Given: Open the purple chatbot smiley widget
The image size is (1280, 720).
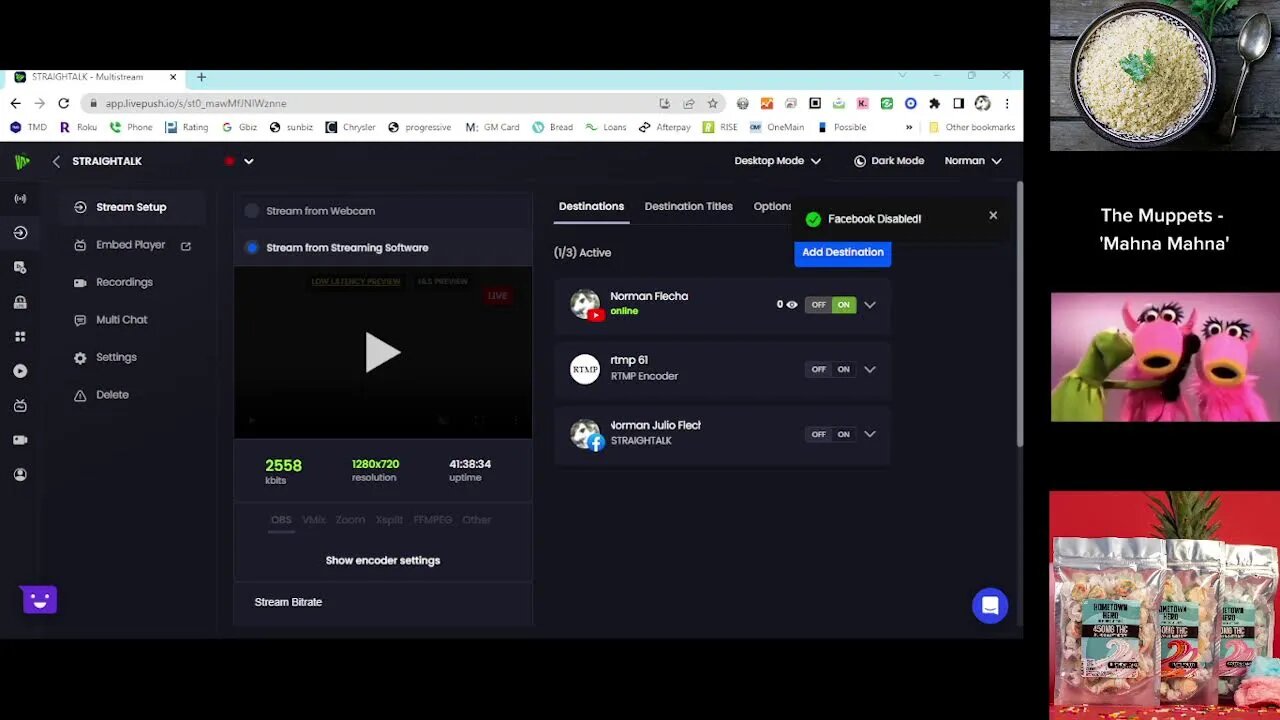Looking at the screenshot, I should pyautogui.click(x=39, y=599).
